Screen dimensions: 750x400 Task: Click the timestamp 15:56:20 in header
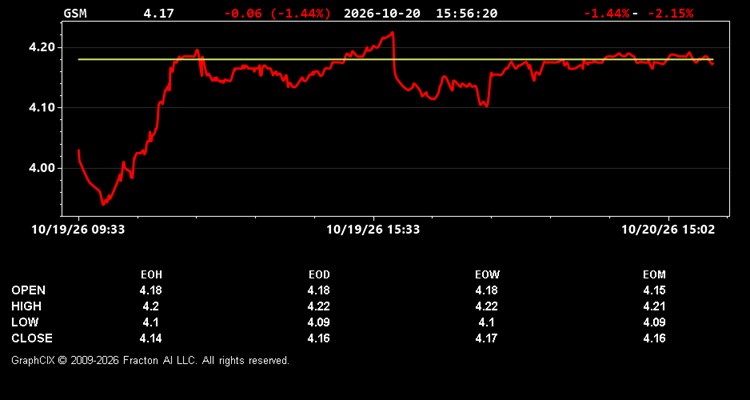466,13
